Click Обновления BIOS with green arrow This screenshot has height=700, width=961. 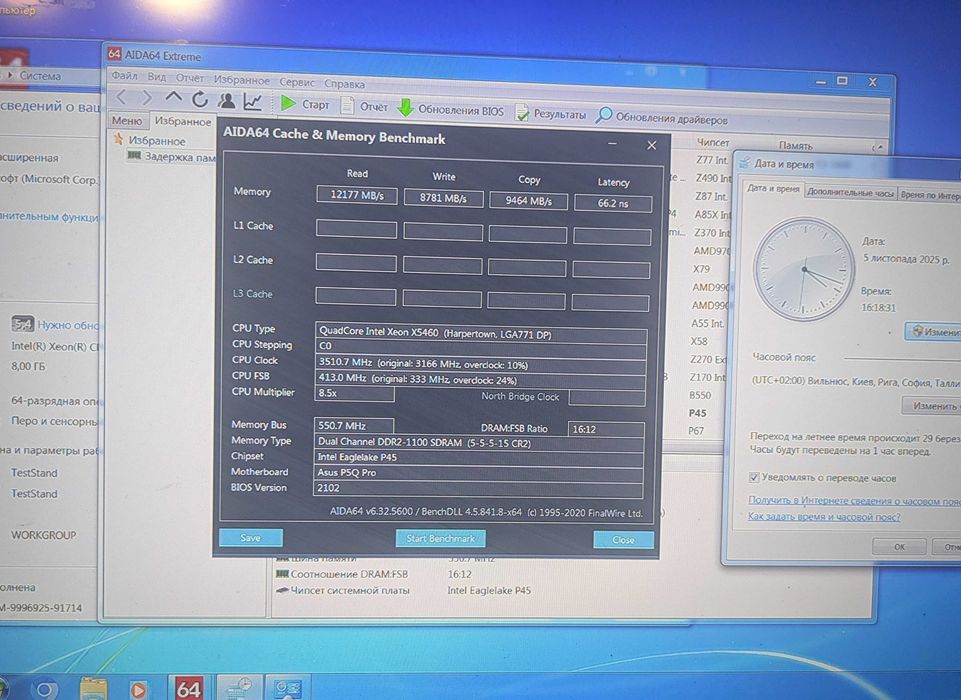pos(450,110)
